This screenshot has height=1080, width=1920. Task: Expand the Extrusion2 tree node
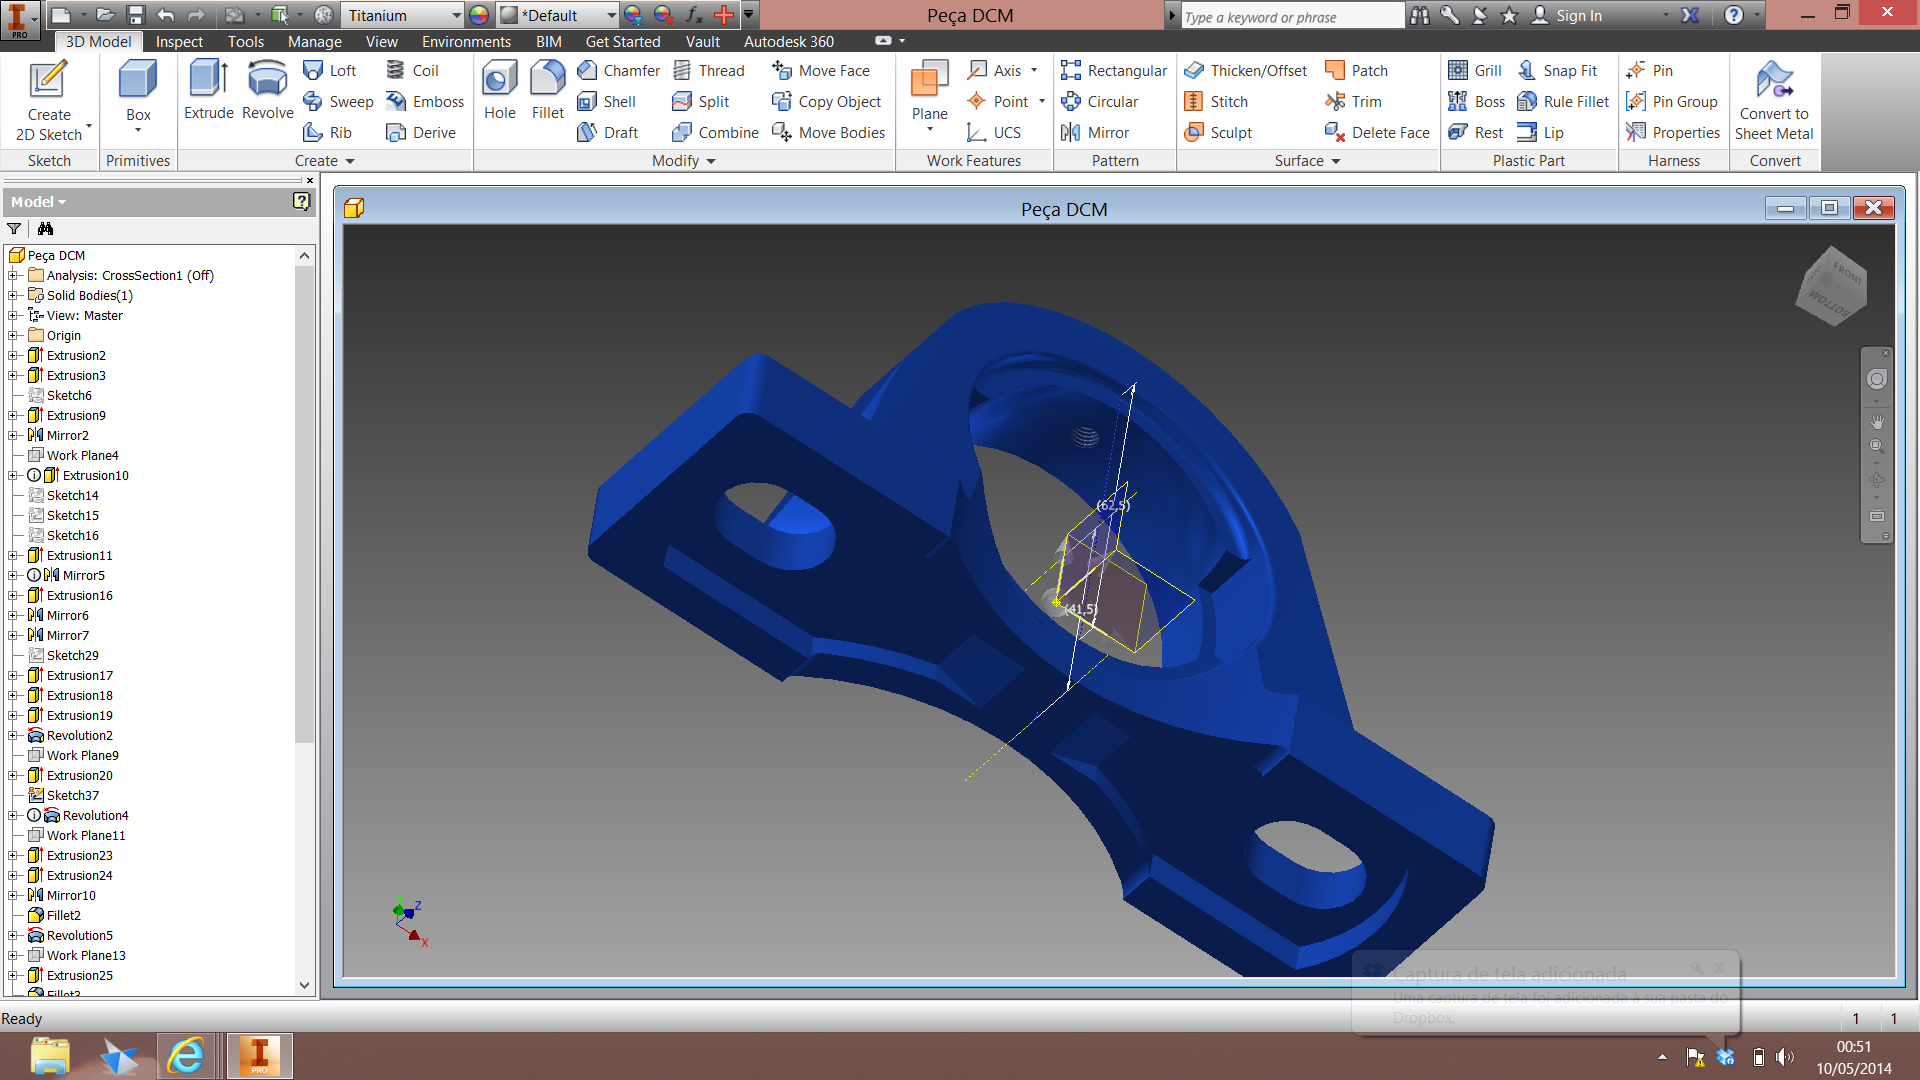(13, 356)
